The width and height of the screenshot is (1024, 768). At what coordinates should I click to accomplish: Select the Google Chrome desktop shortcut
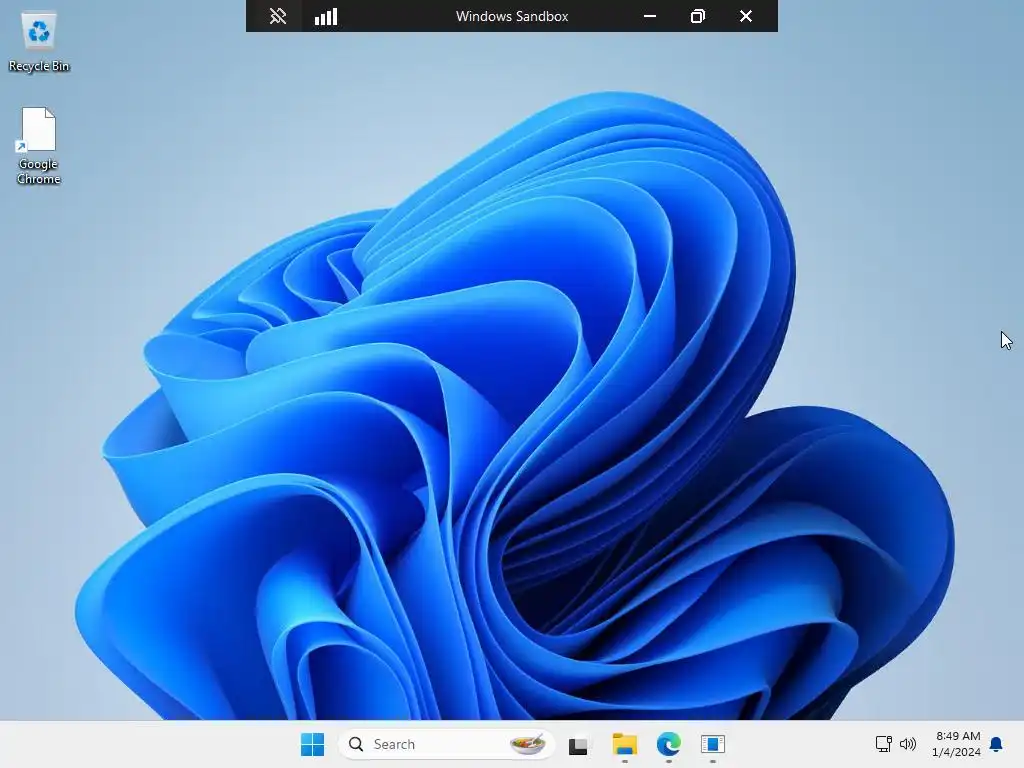point(39,146)
